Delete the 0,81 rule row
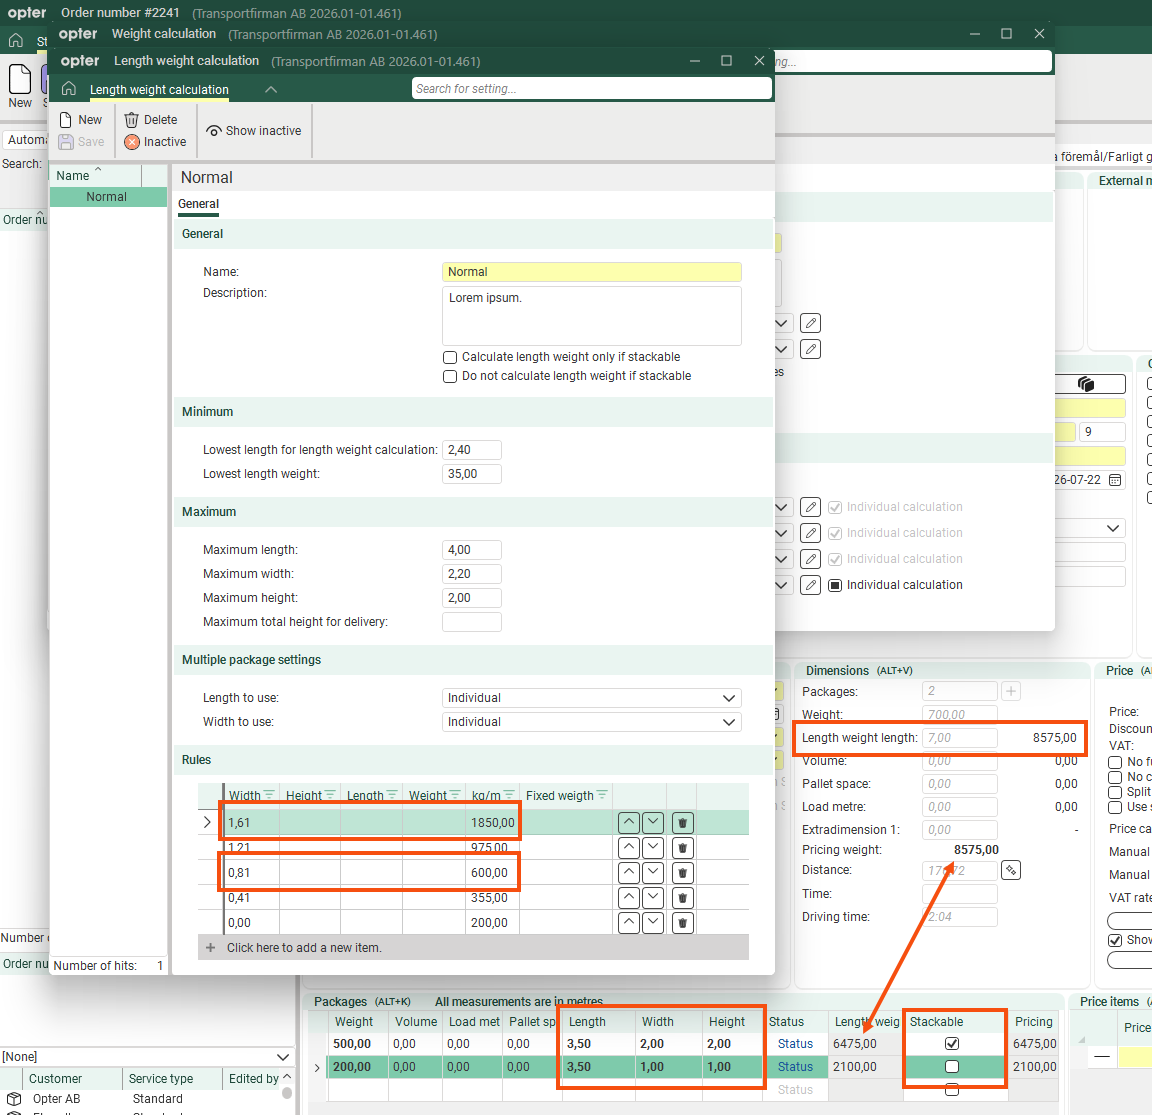1152x1115 pixels. click(683, 873)
